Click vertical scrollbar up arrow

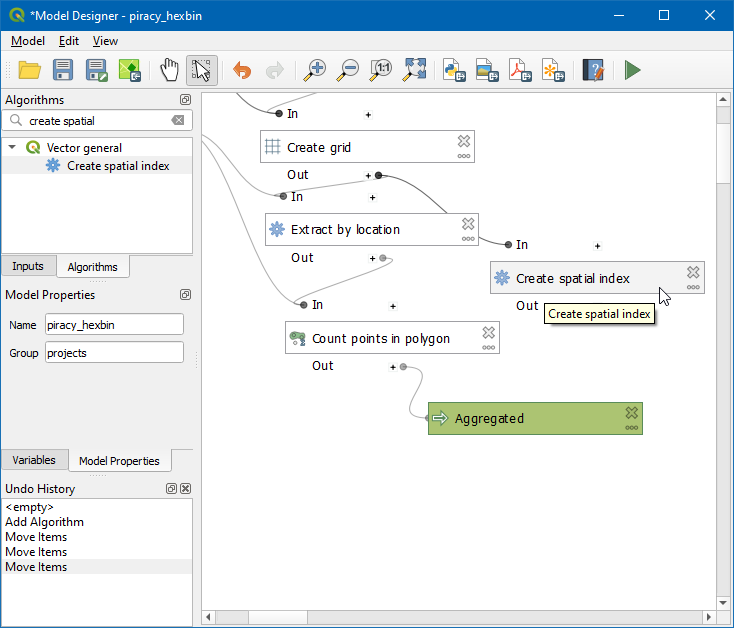(x=723, y=99)
